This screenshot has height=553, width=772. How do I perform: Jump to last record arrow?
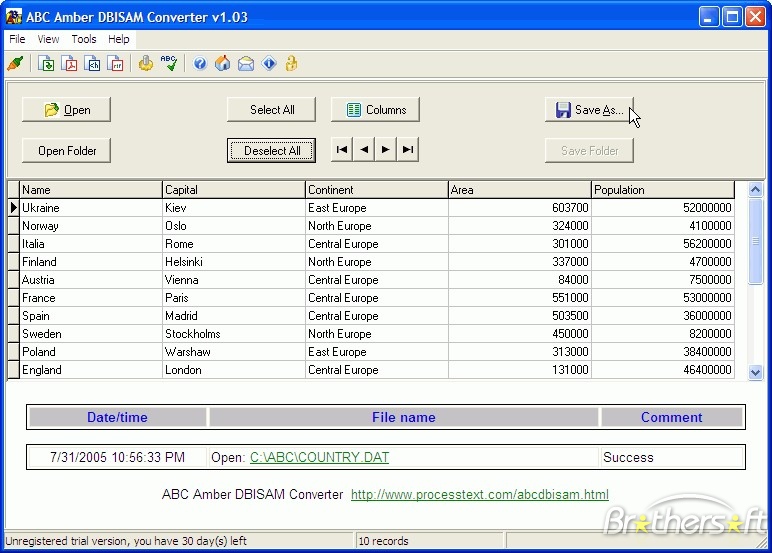tap(408, 150)
